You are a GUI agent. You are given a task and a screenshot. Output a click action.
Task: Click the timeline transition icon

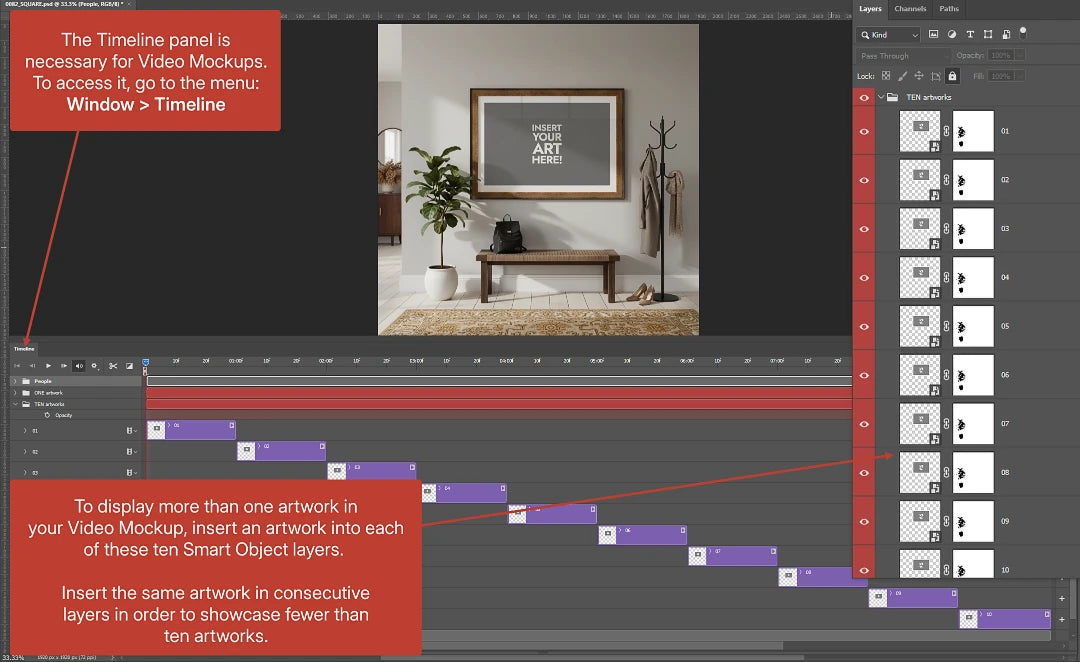[129, 366]
